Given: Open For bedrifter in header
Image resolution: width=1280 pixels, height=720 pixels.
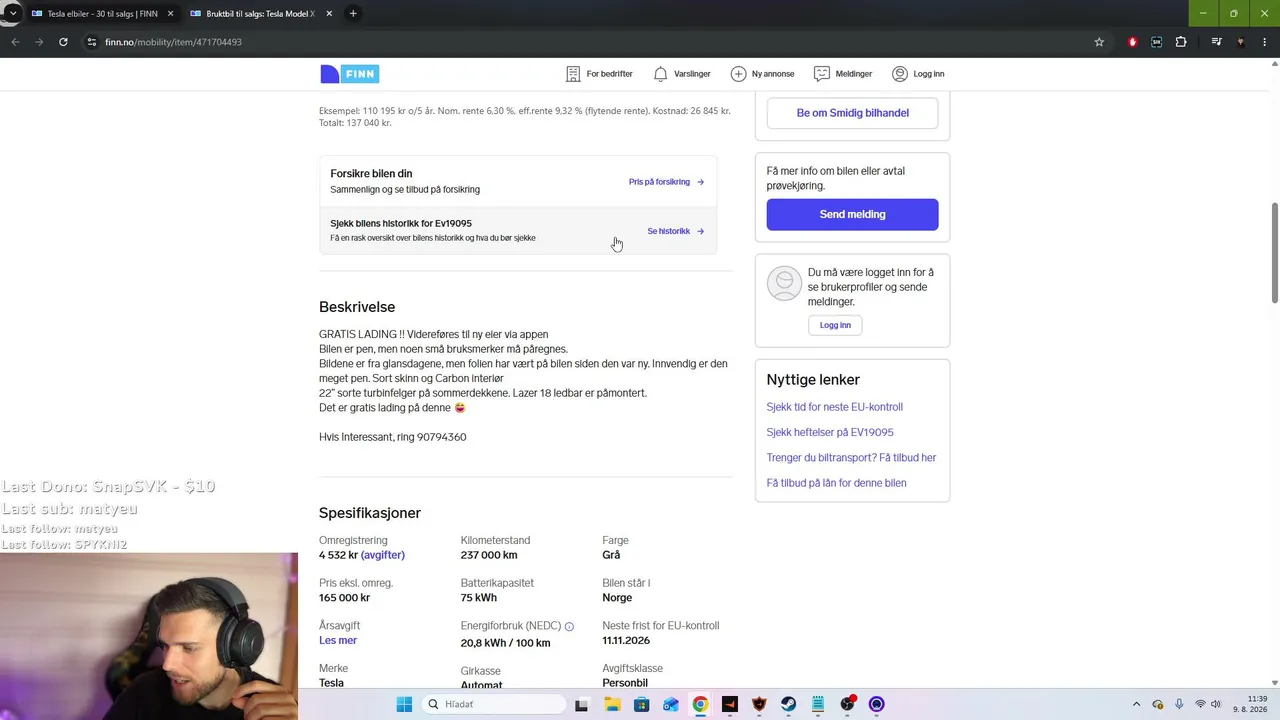Looking at the screenshot, I should (x=599, y=74).
